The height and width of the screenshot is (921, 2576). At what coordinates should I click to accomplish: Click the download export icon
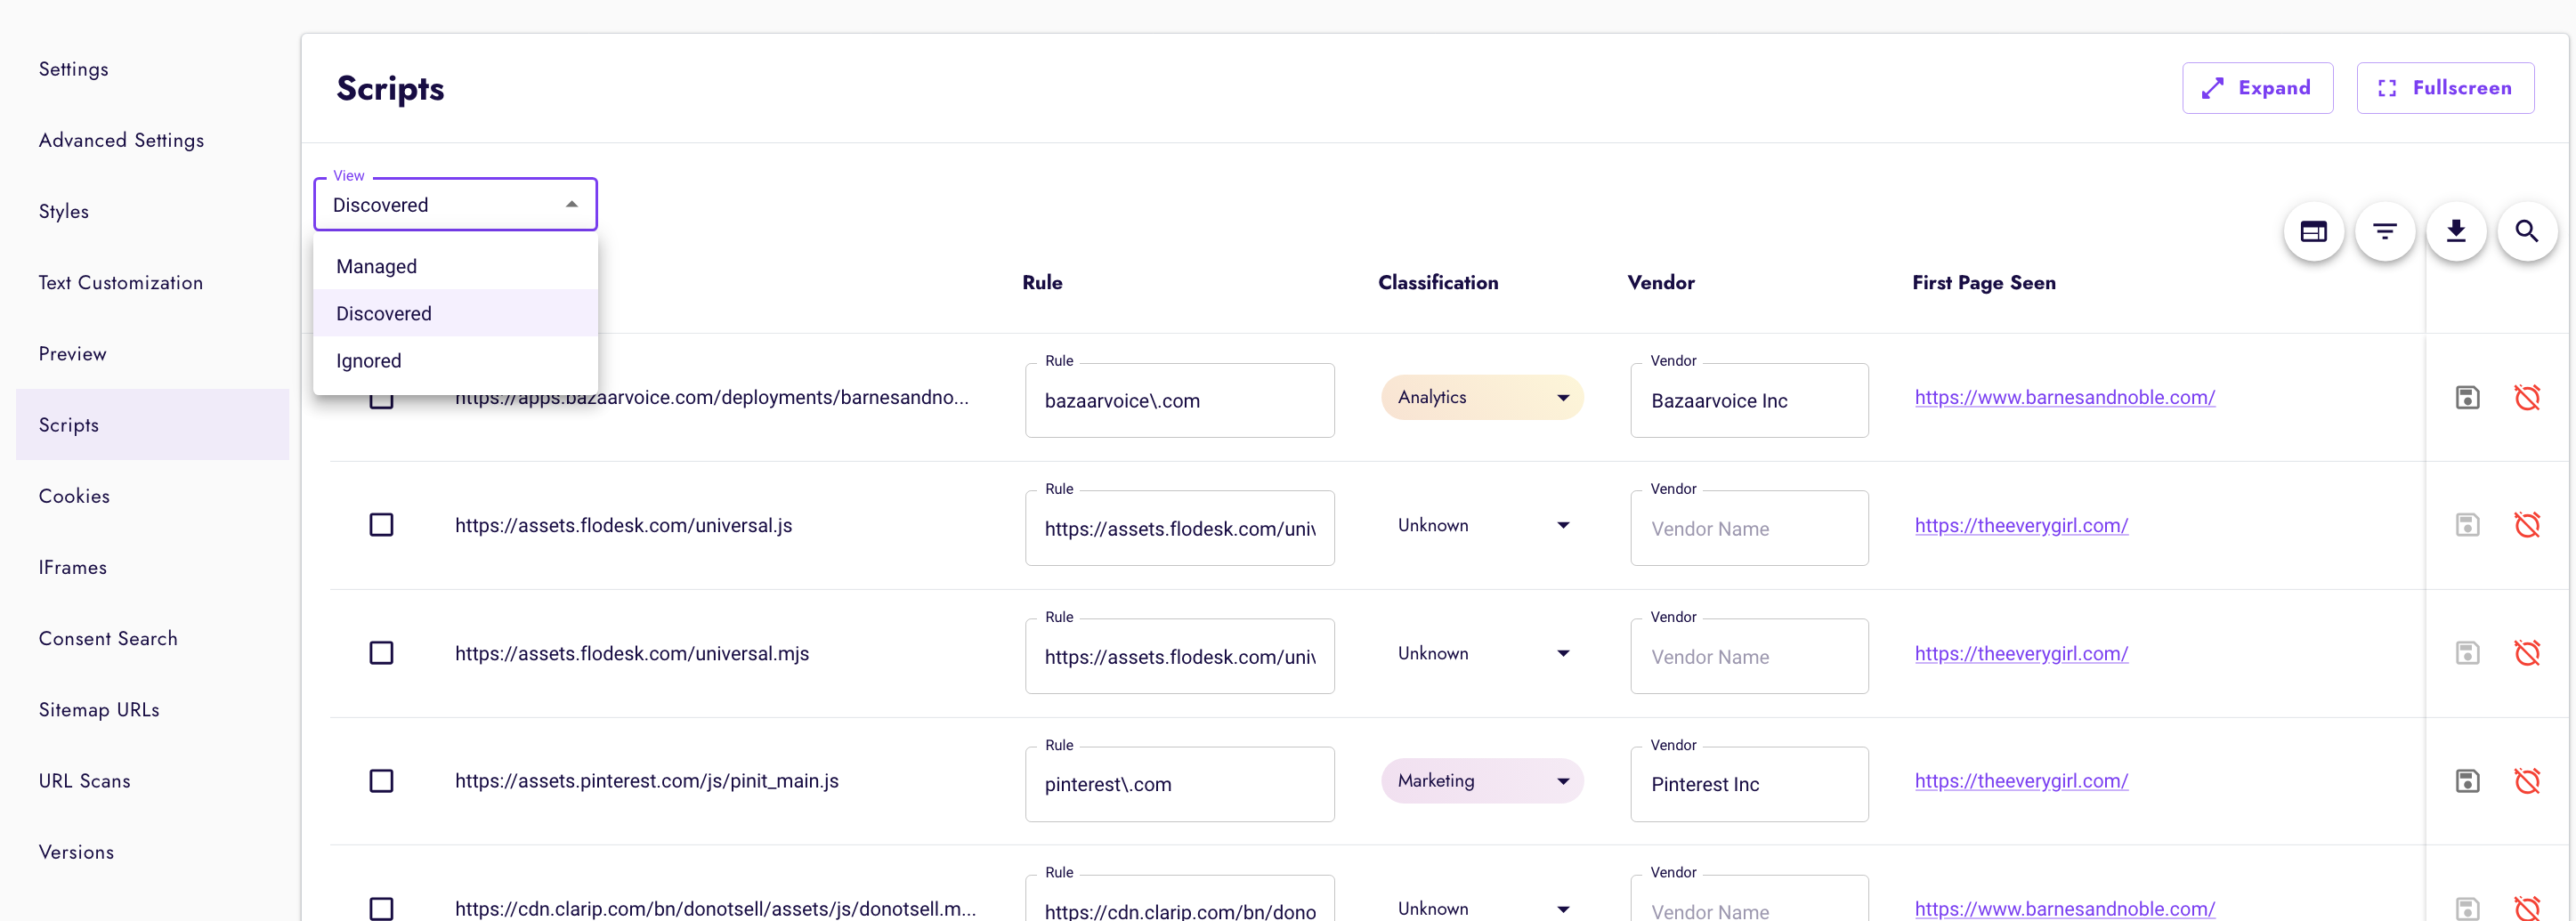pos(2457,231)
